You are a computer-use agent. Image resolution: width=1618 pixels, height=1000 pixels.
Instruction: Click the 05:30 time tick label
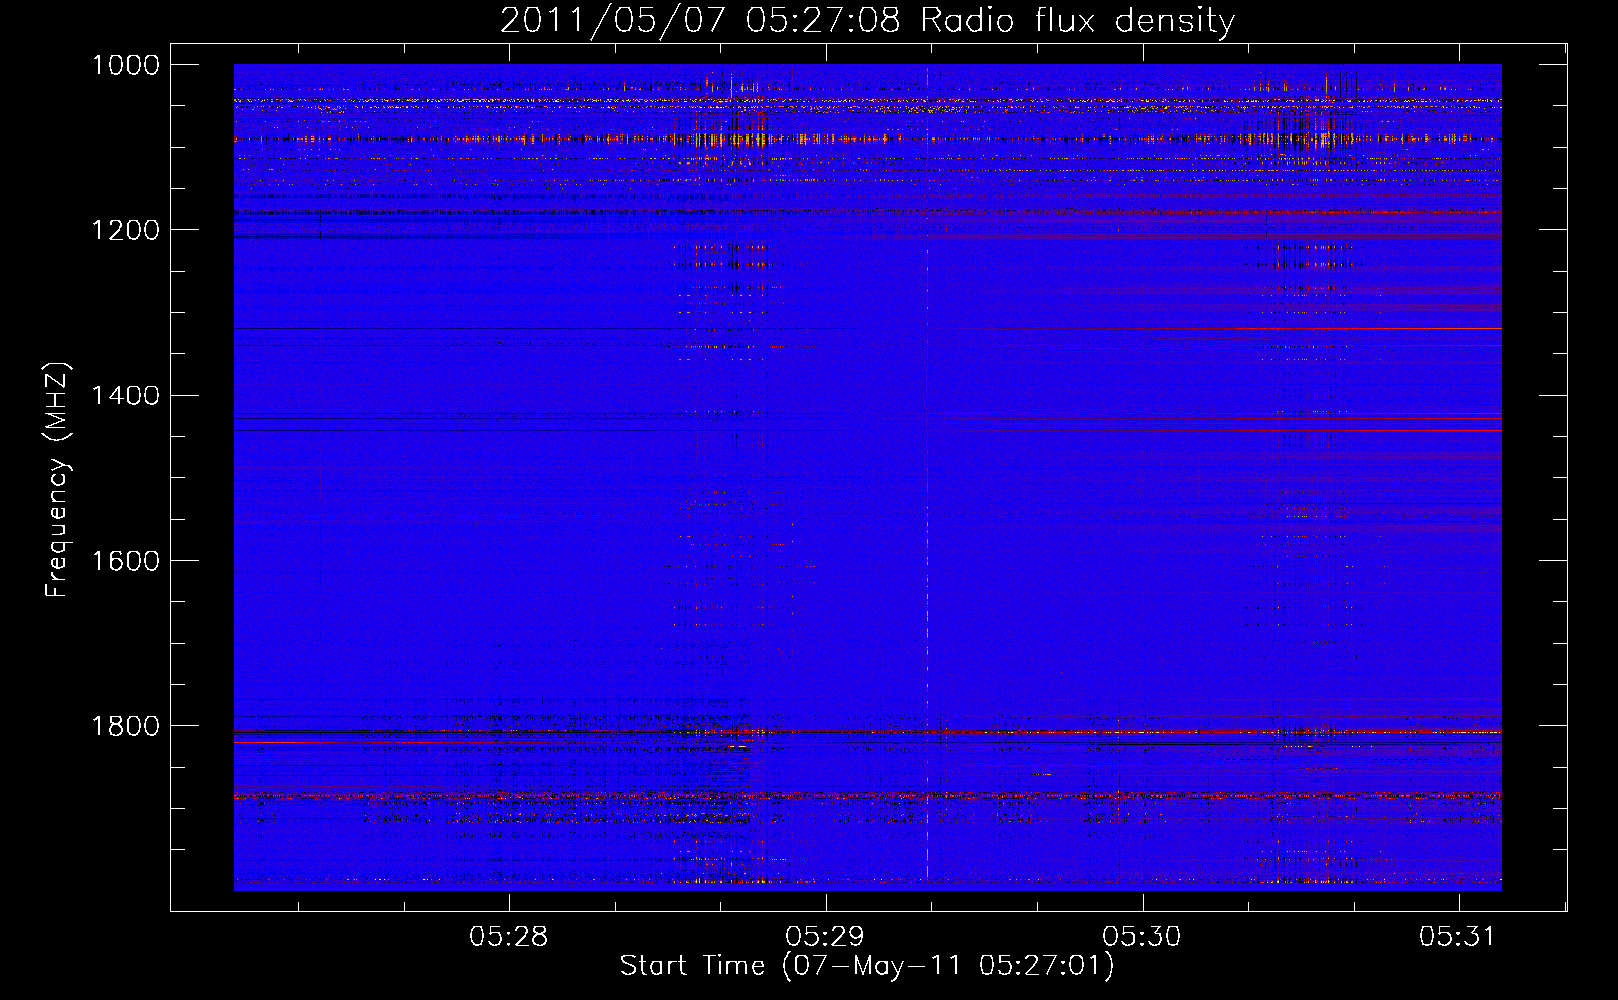[x=1142, y=937]
